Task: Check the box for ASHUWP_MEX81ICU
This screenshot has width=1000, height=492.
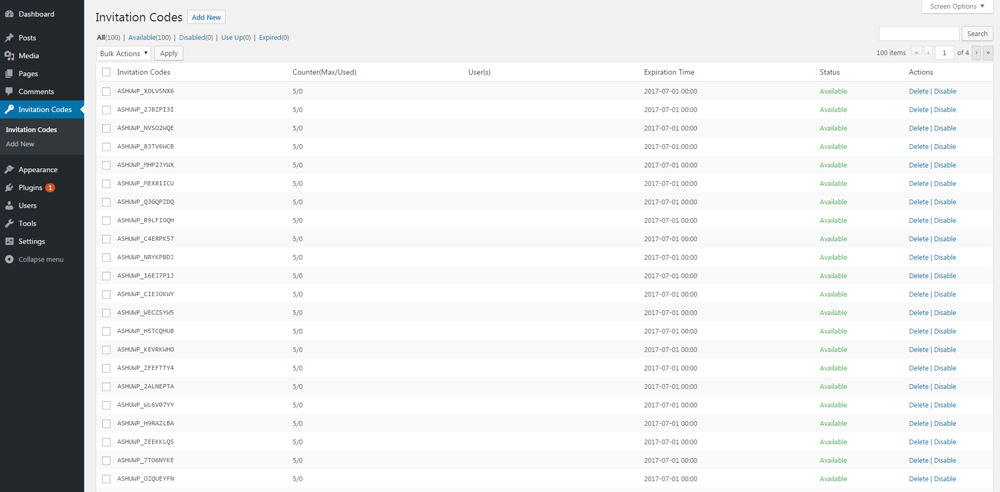Action: [107, 184]
